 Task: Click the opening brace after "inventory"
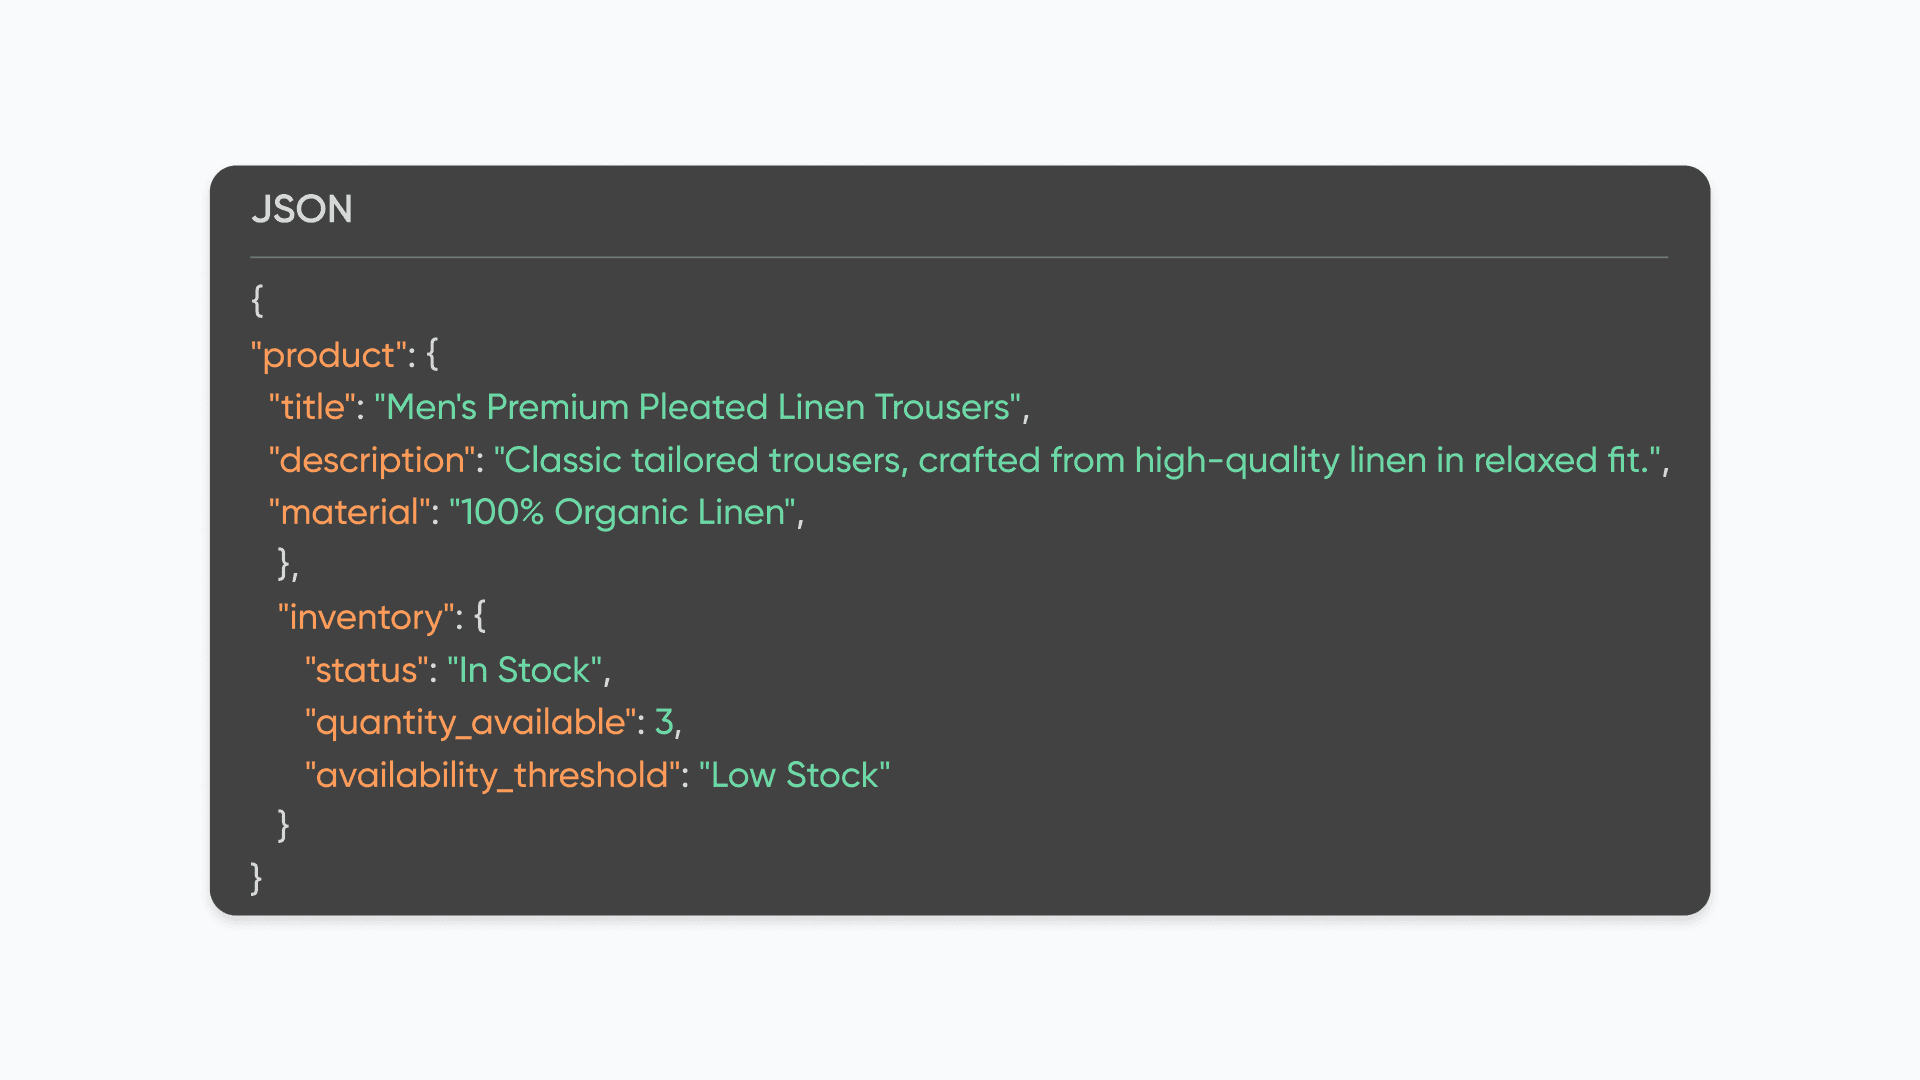480,616
